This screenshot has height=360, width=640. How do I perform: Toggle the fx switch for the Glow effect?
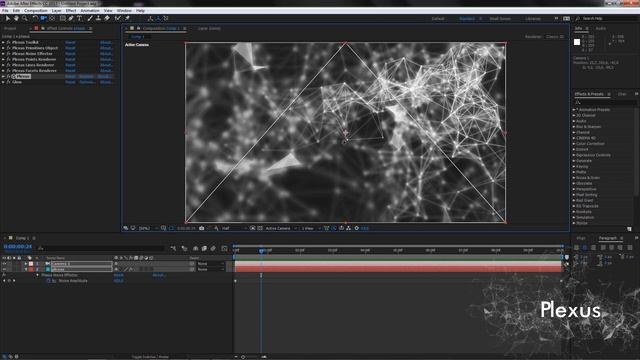point(8,82)
